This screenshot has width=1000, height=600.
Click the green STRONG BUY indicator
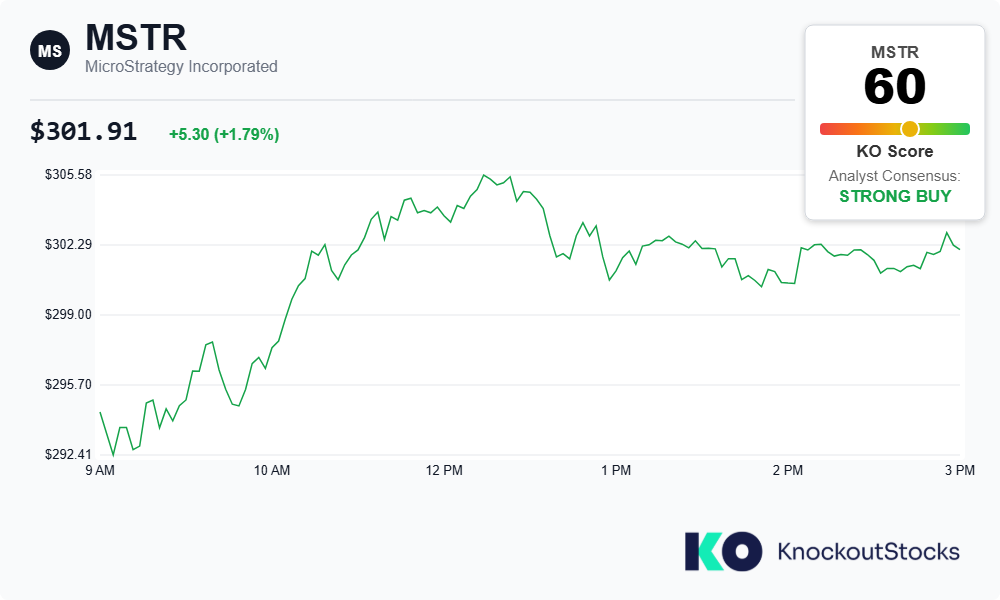click(x=896, y=196)
